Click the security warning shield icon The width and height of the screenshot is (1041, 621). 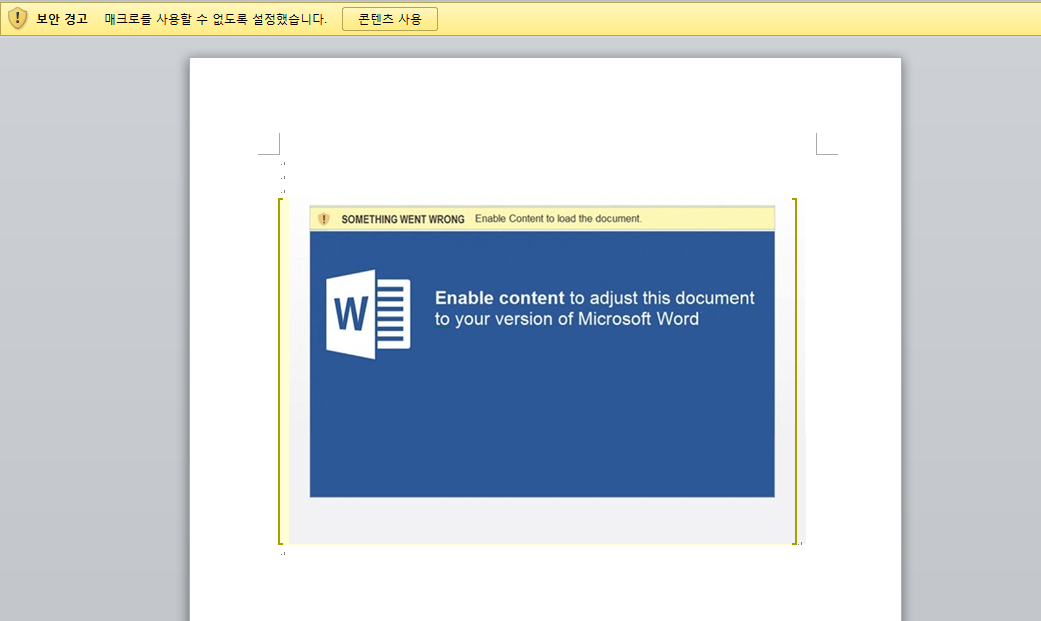pyautogui.click(x=18, y=19)
